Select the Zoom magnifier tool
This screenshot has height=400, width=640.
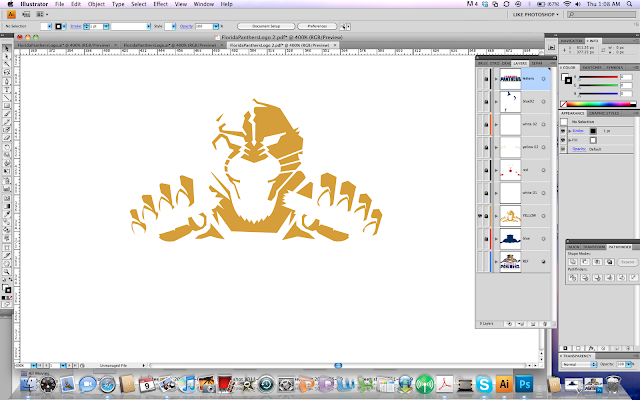7,272
